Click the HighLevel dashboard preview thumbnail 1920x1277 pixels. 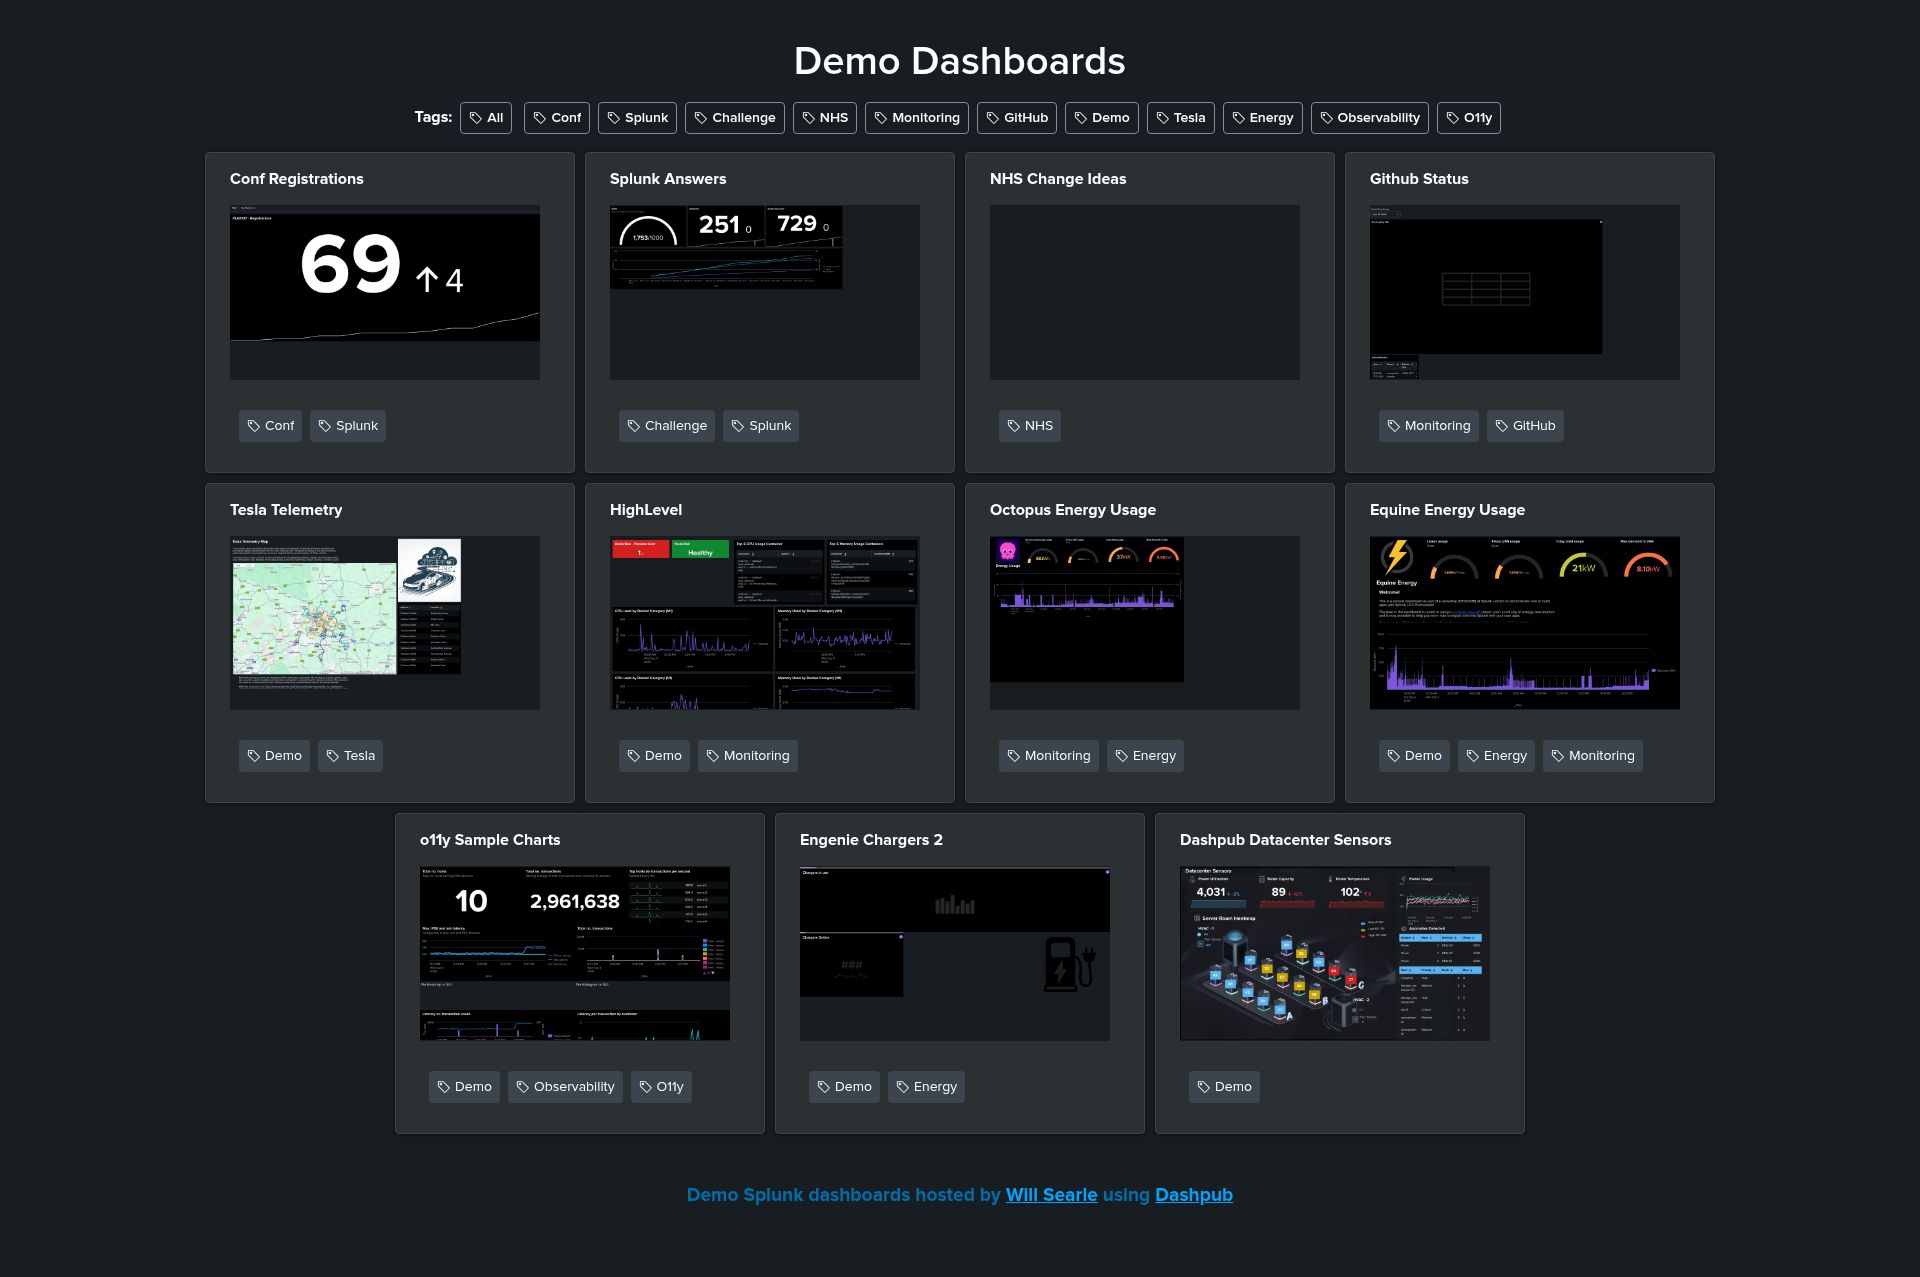765,622
